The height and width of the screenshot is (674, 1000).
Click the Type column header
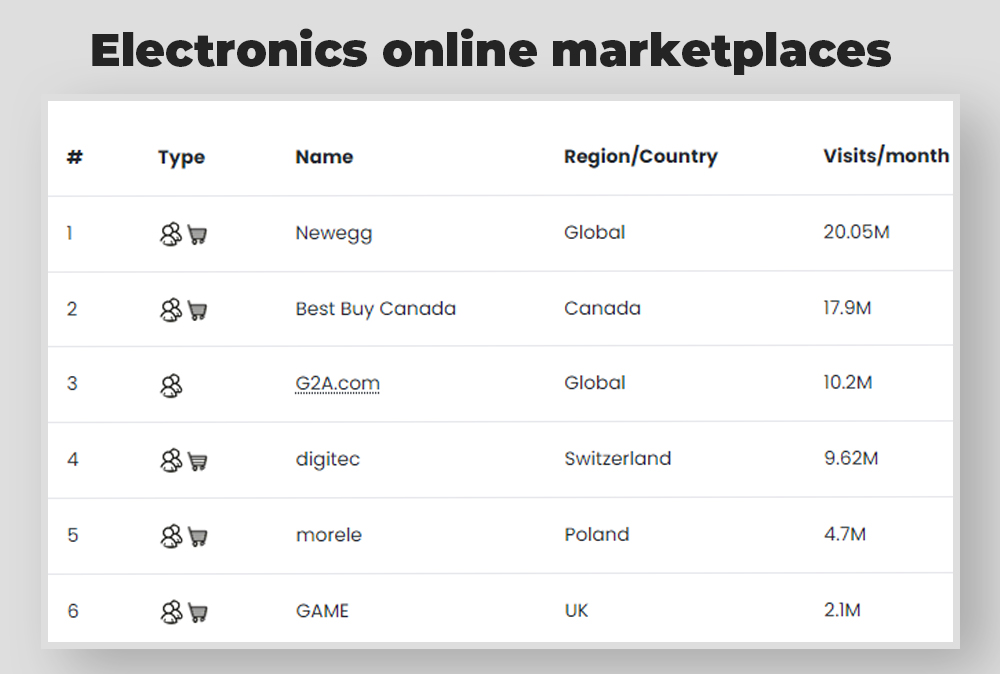coord(181,157)
